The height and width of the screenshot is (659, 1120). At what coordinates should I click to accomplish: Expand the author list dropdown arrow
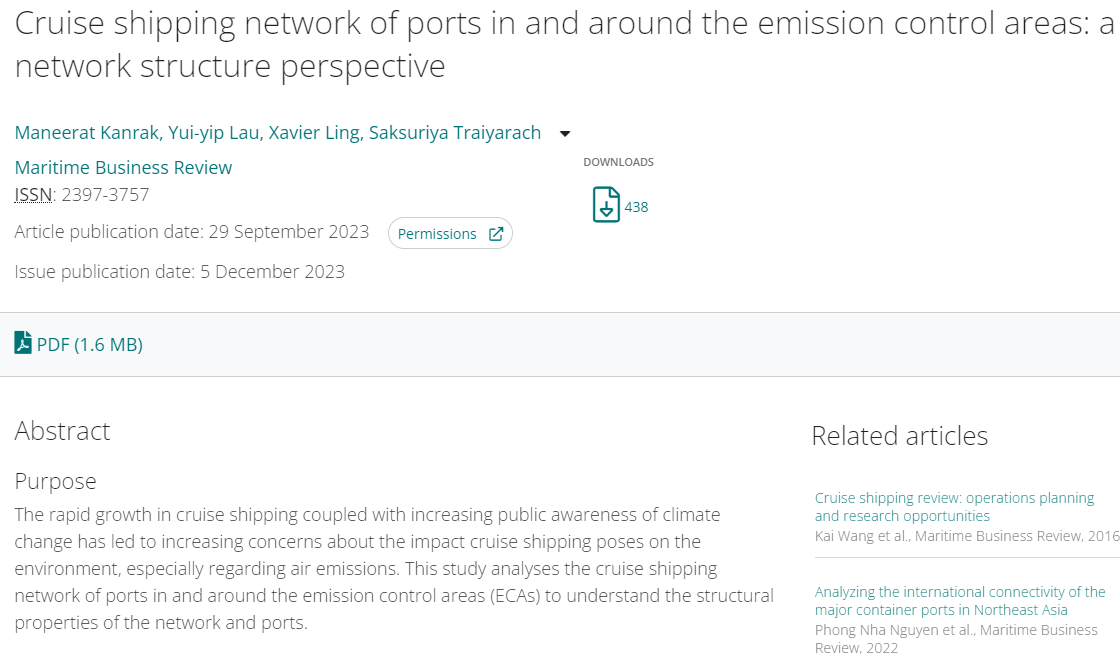pyautogui.click(x=565, y=134)
